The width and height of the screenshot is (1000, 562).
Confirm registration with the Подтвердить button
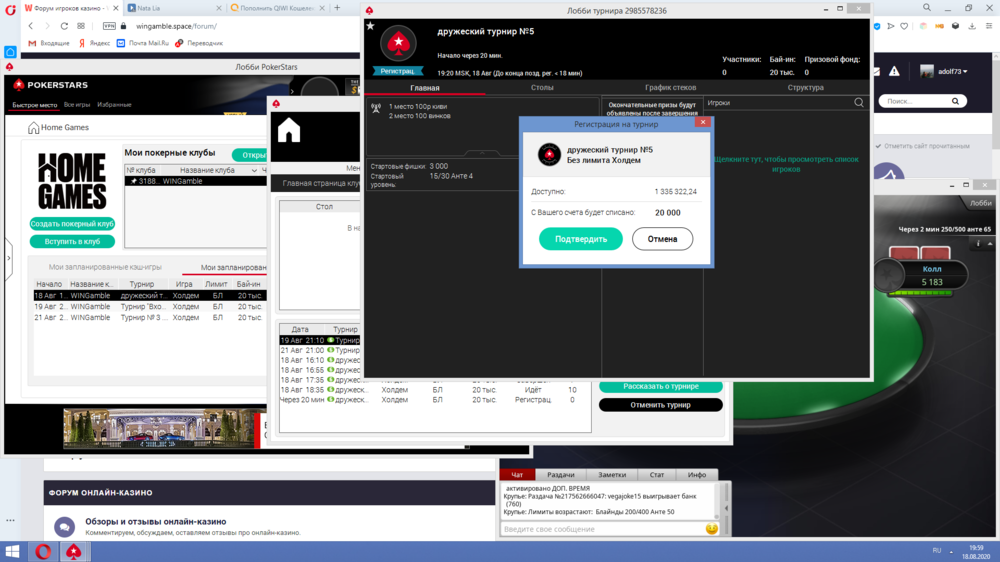coord(580,239)
